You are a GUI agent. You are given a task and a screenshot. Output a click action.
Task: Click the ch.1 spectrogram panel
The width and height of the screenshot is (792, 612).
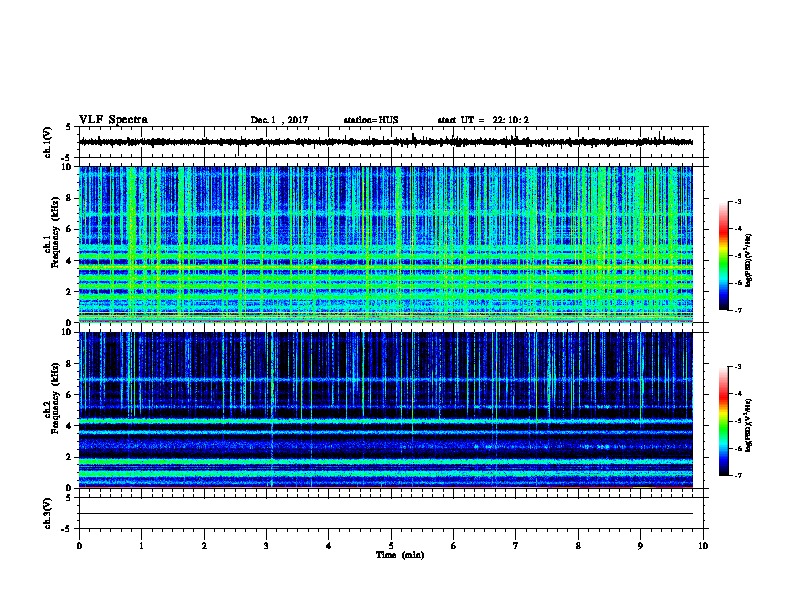386,244
